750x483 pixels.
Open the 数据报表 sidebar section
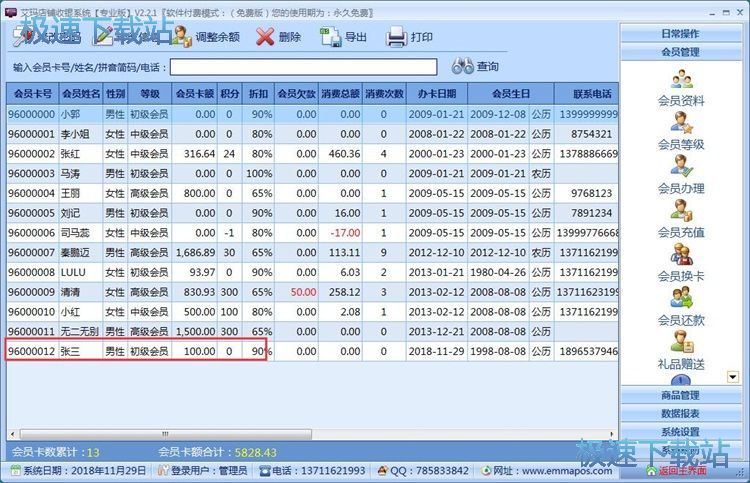681,413
